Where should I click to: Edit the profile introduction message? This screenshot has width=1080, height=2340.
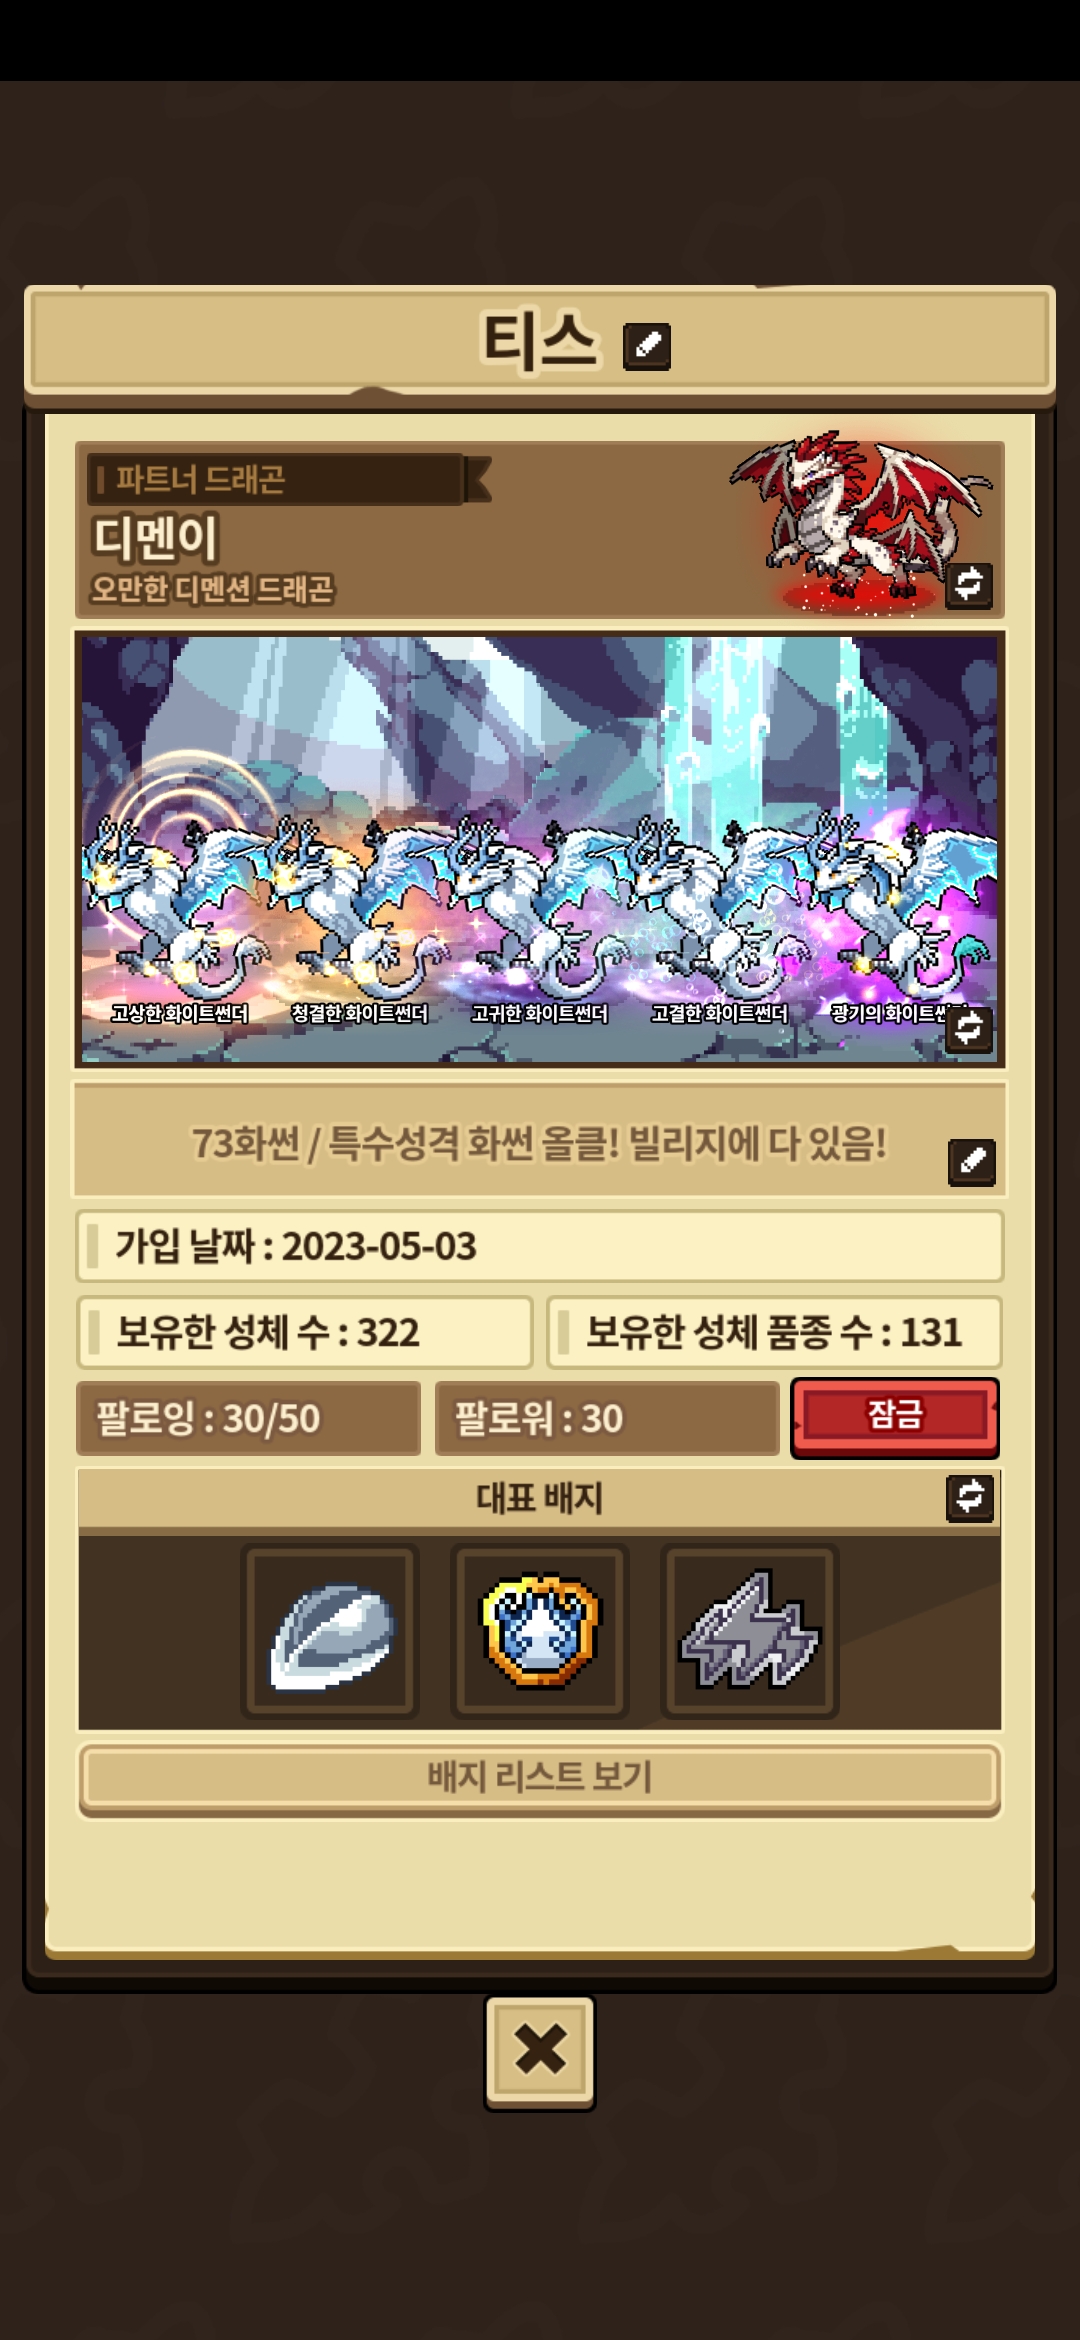point(972,1162)
